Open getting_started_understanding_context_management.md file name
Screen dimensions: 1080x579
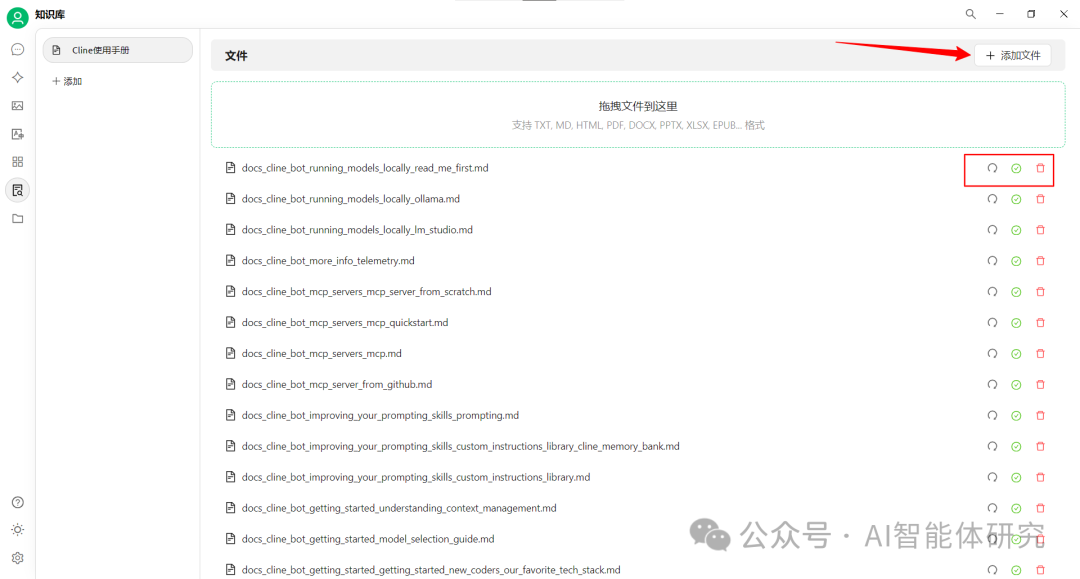click(399, 509)
